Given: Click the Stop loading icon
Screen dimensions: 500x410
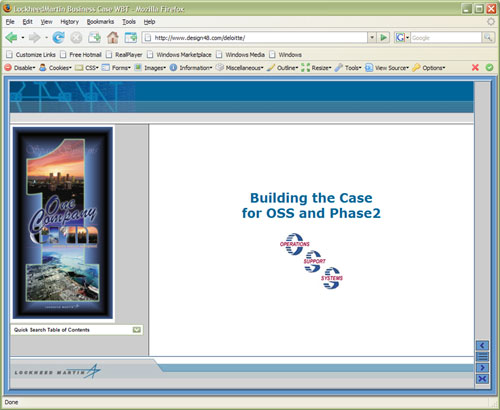Looking at the screenshot, I should [x=76, y=38].
